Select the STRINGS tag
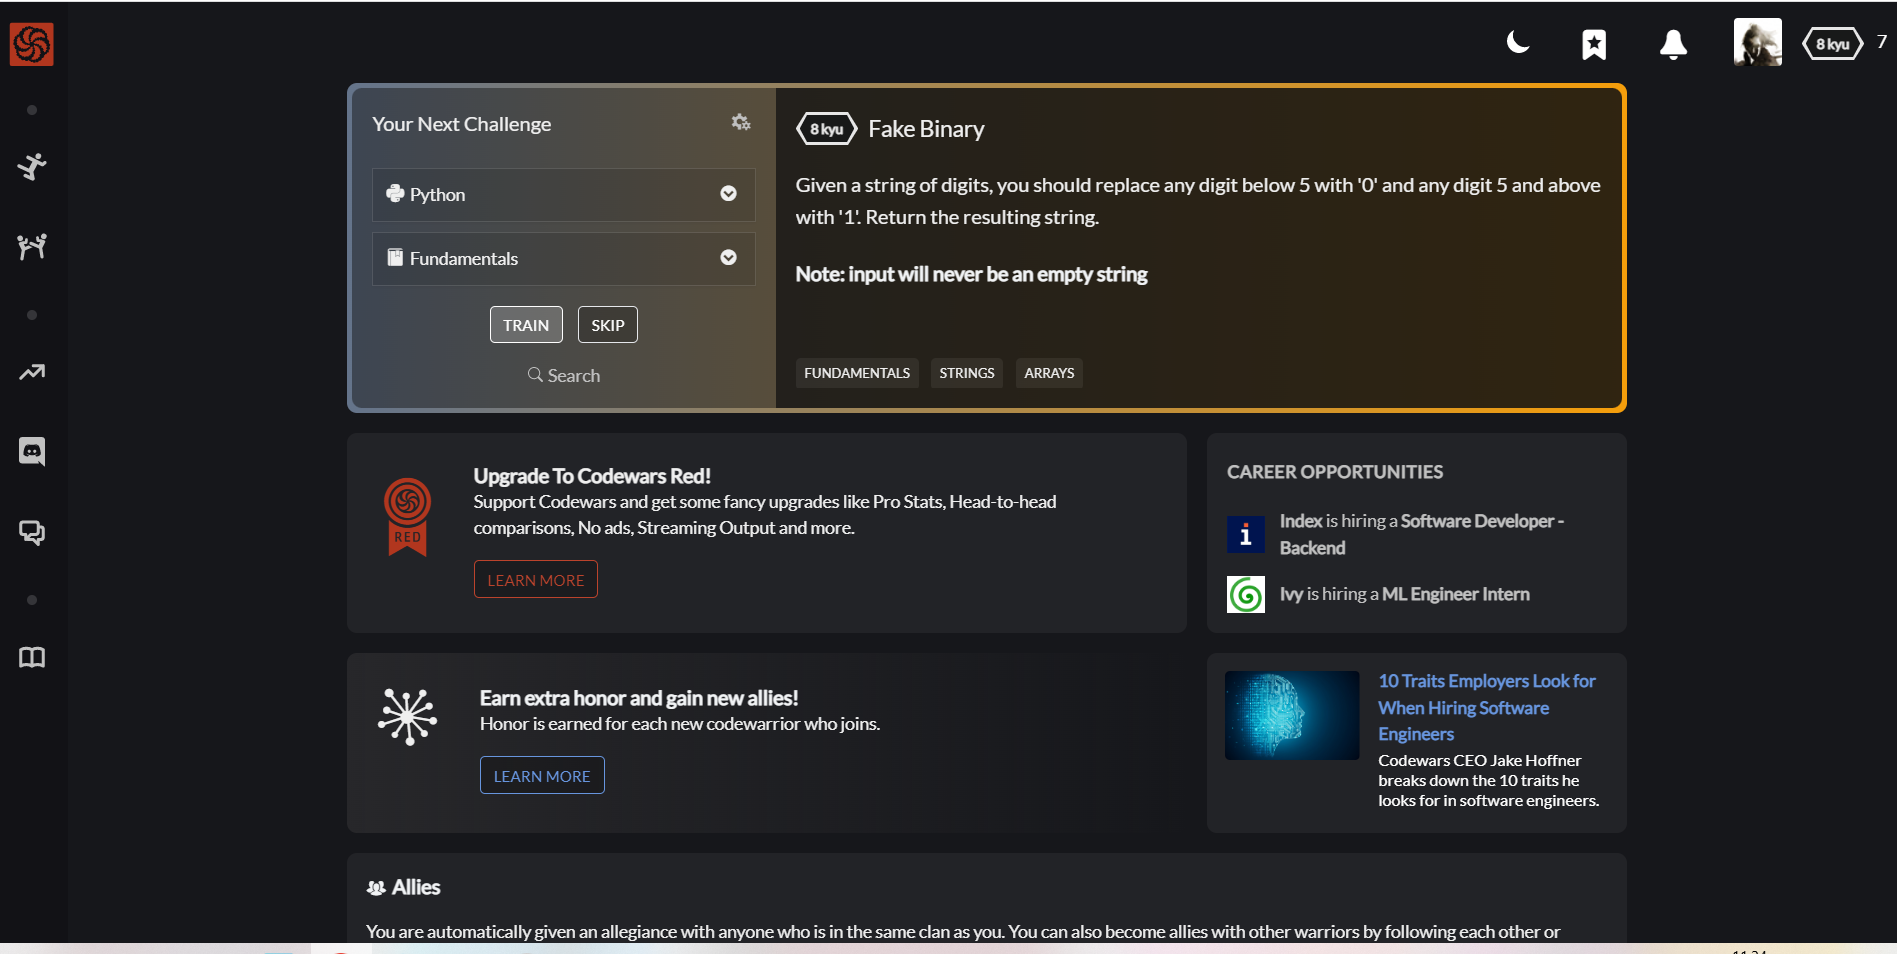The height and width of the screenshot is (954, 1897). tap(966, 373)
